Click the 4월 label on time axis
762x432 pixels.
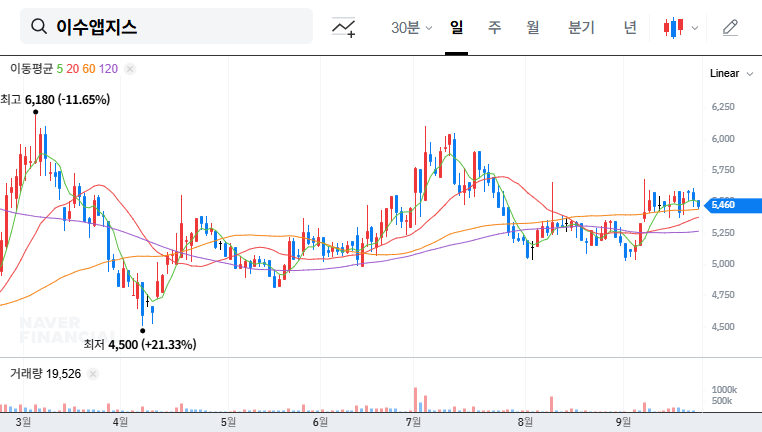[x=120, y=422]
